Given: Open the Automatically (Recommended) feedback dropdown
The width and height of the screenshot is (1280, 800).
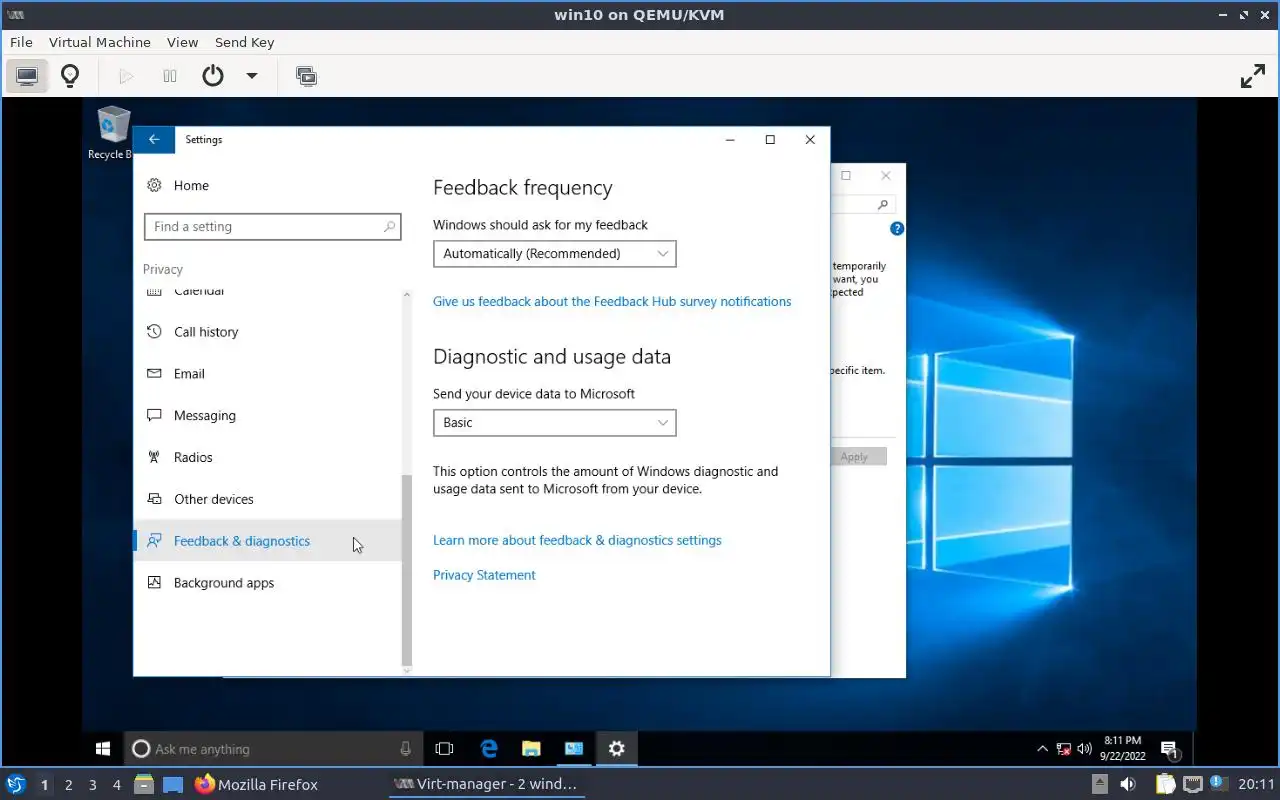Looking at the screenshot, I should click(555, 254).
